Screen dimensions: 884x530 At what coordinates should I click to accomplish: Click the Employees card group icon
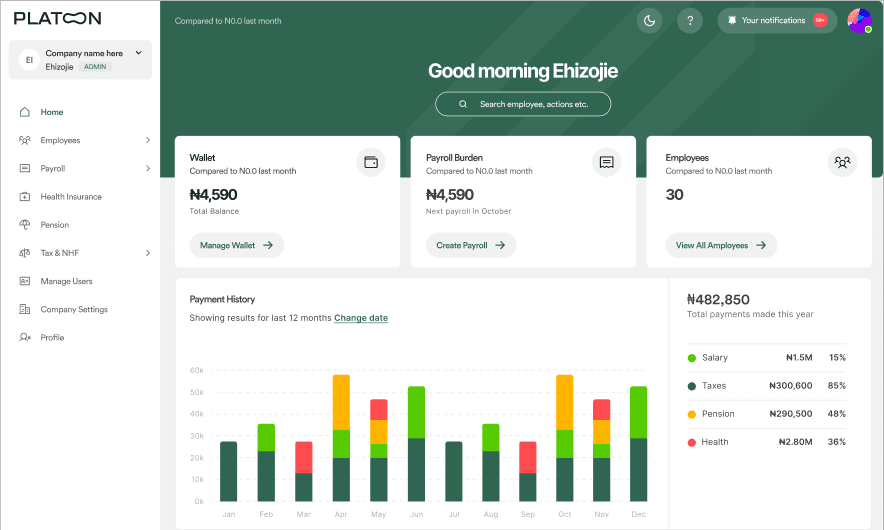pyautogui.click(x=842, y=162)
